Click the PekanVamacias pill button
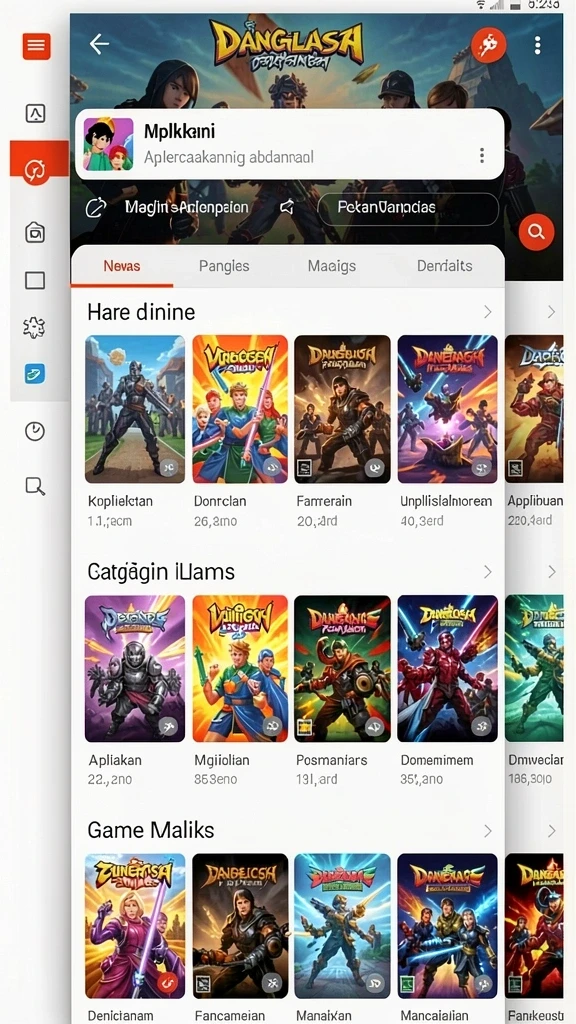This screenshot has height=1024, width=576. click(x=408, y=208)
